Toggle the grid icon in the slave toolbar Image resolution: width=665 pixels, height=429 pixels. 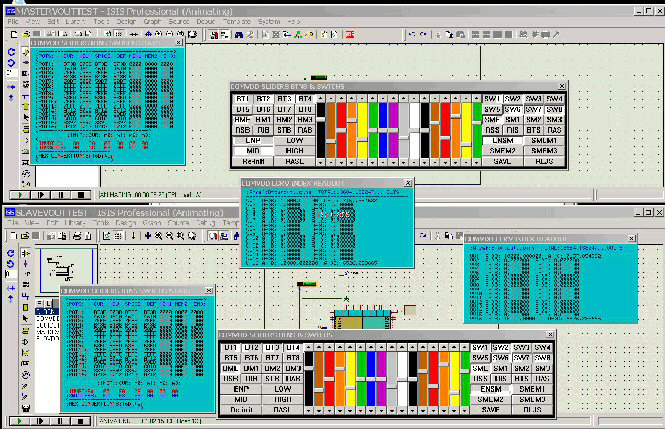click(118, 234)
